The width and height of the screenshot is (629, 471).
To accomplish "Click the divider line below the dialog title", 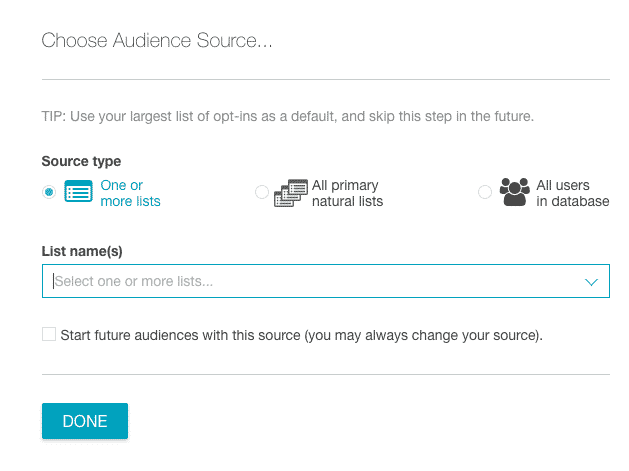I will coord(325,79).
